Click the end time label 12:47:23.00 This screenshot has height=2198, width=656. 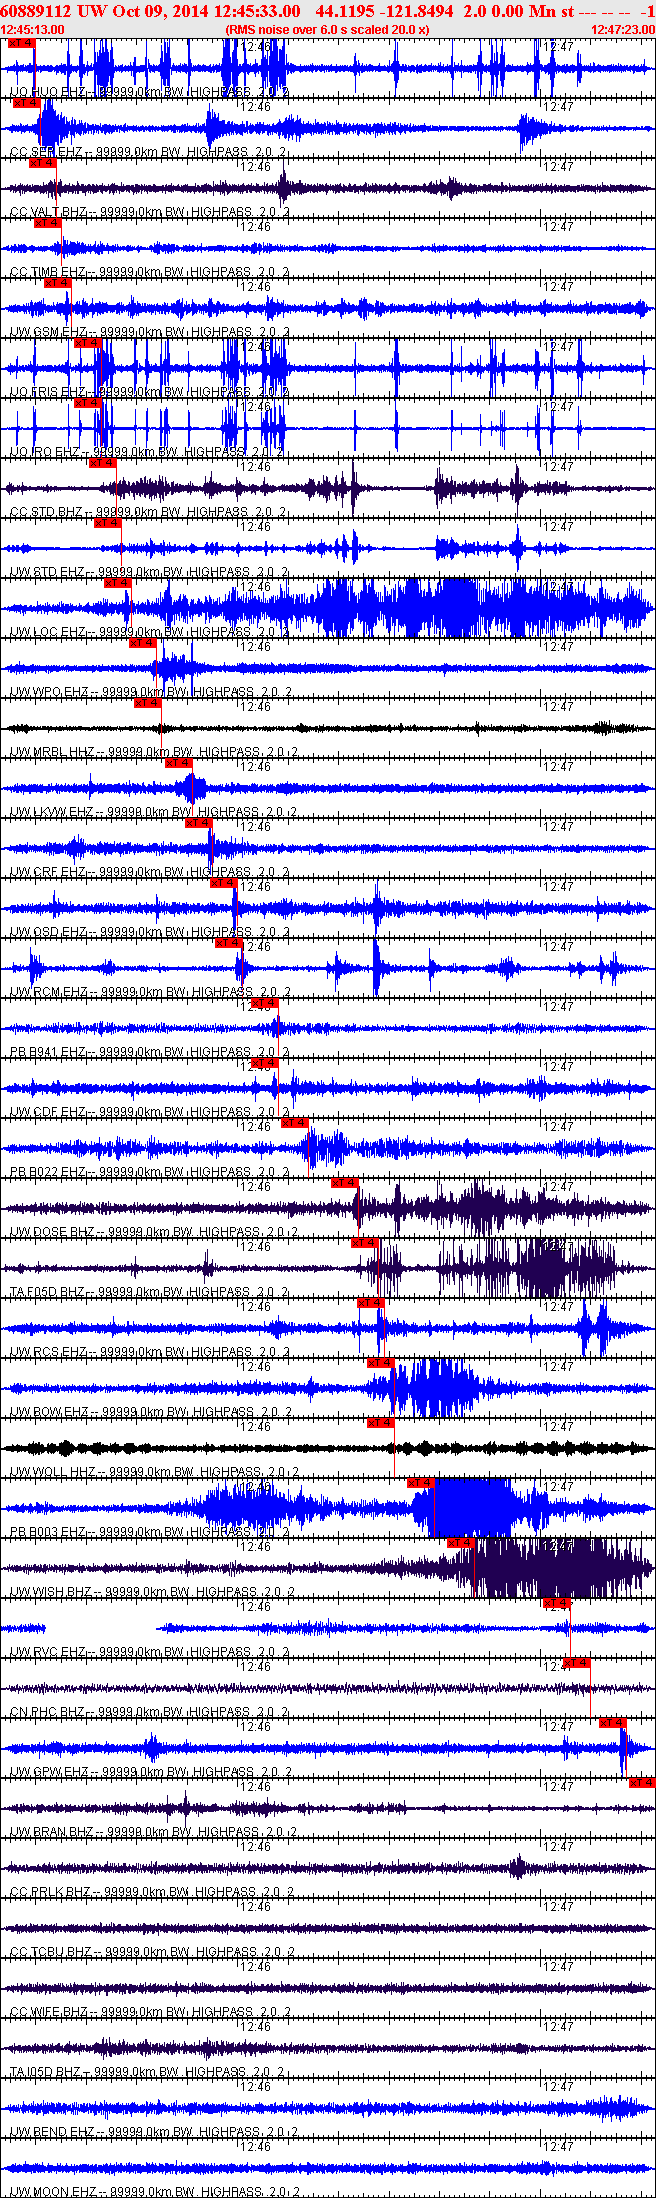[x=623, y=29]
